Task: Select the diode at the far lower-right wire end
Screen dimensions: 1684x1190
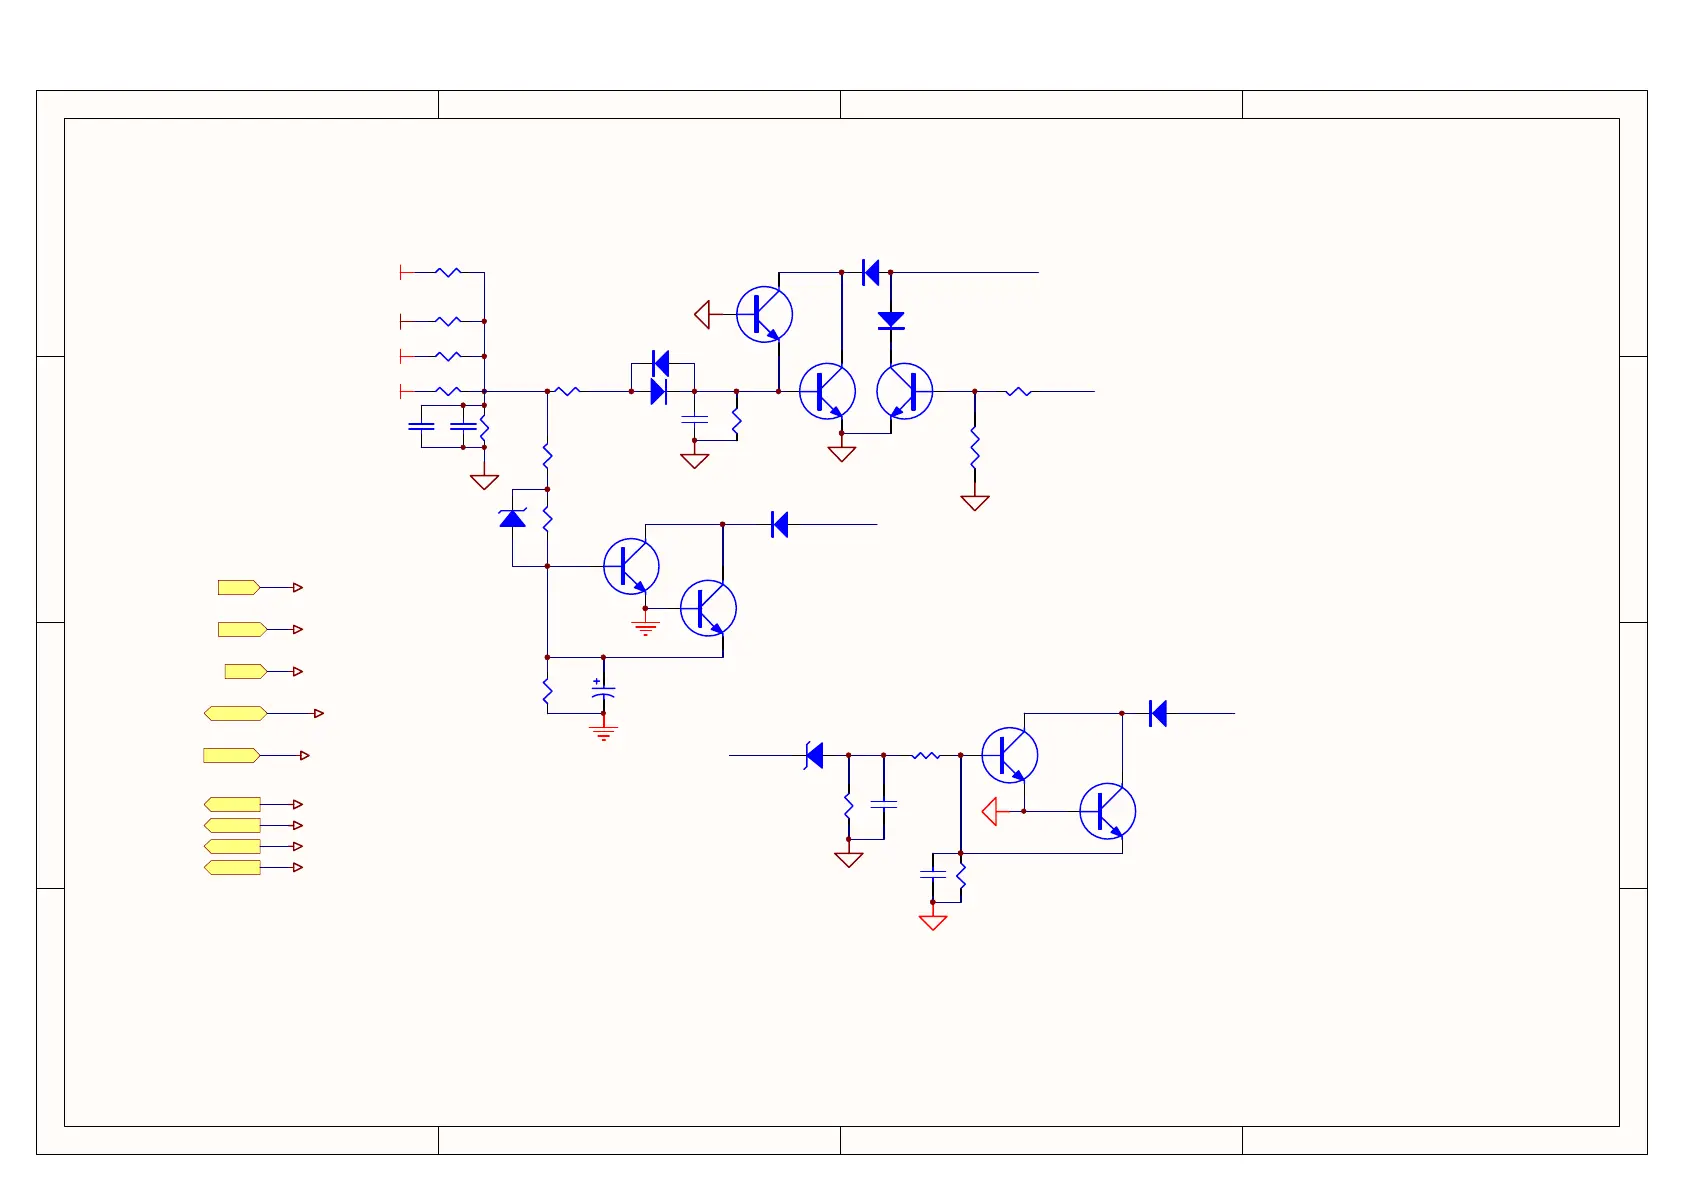Action: 1158,713
